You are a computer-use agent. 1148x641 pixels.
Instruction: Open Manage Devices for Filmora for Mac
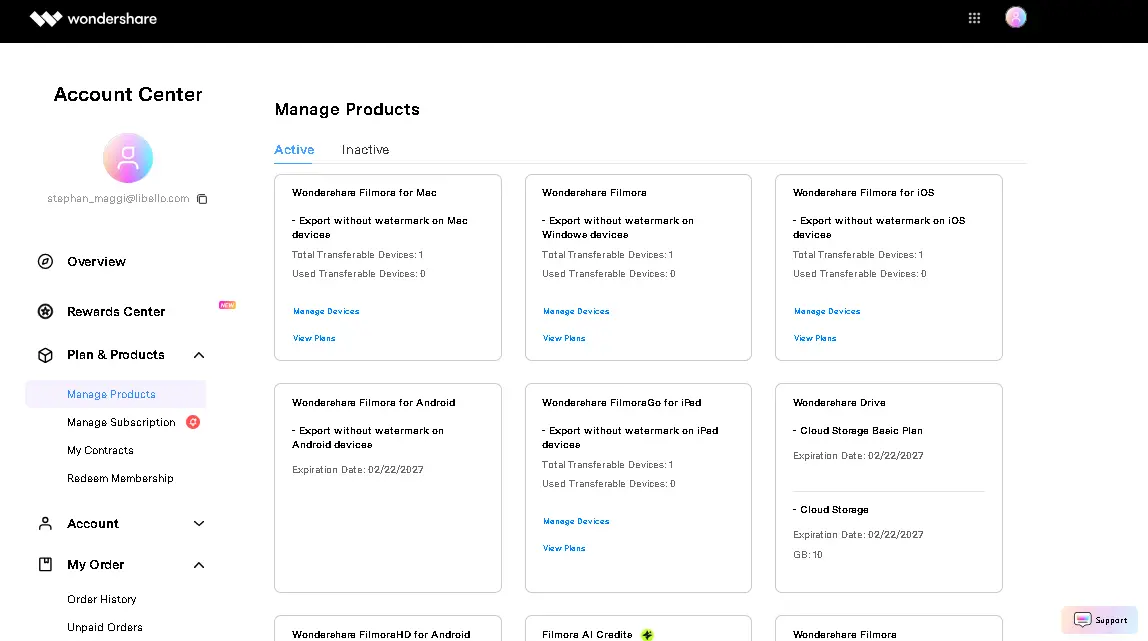click(x=326, y=311)
